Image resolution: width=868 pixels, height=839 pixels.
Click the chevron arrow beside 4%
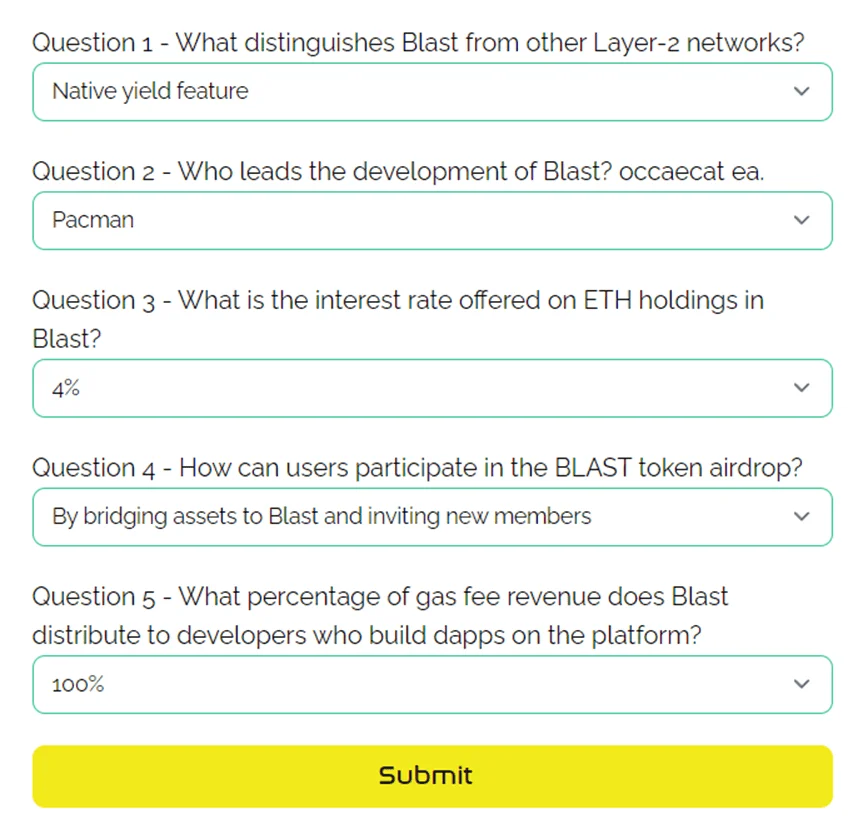pyautogui.click(x=802, y=387)
